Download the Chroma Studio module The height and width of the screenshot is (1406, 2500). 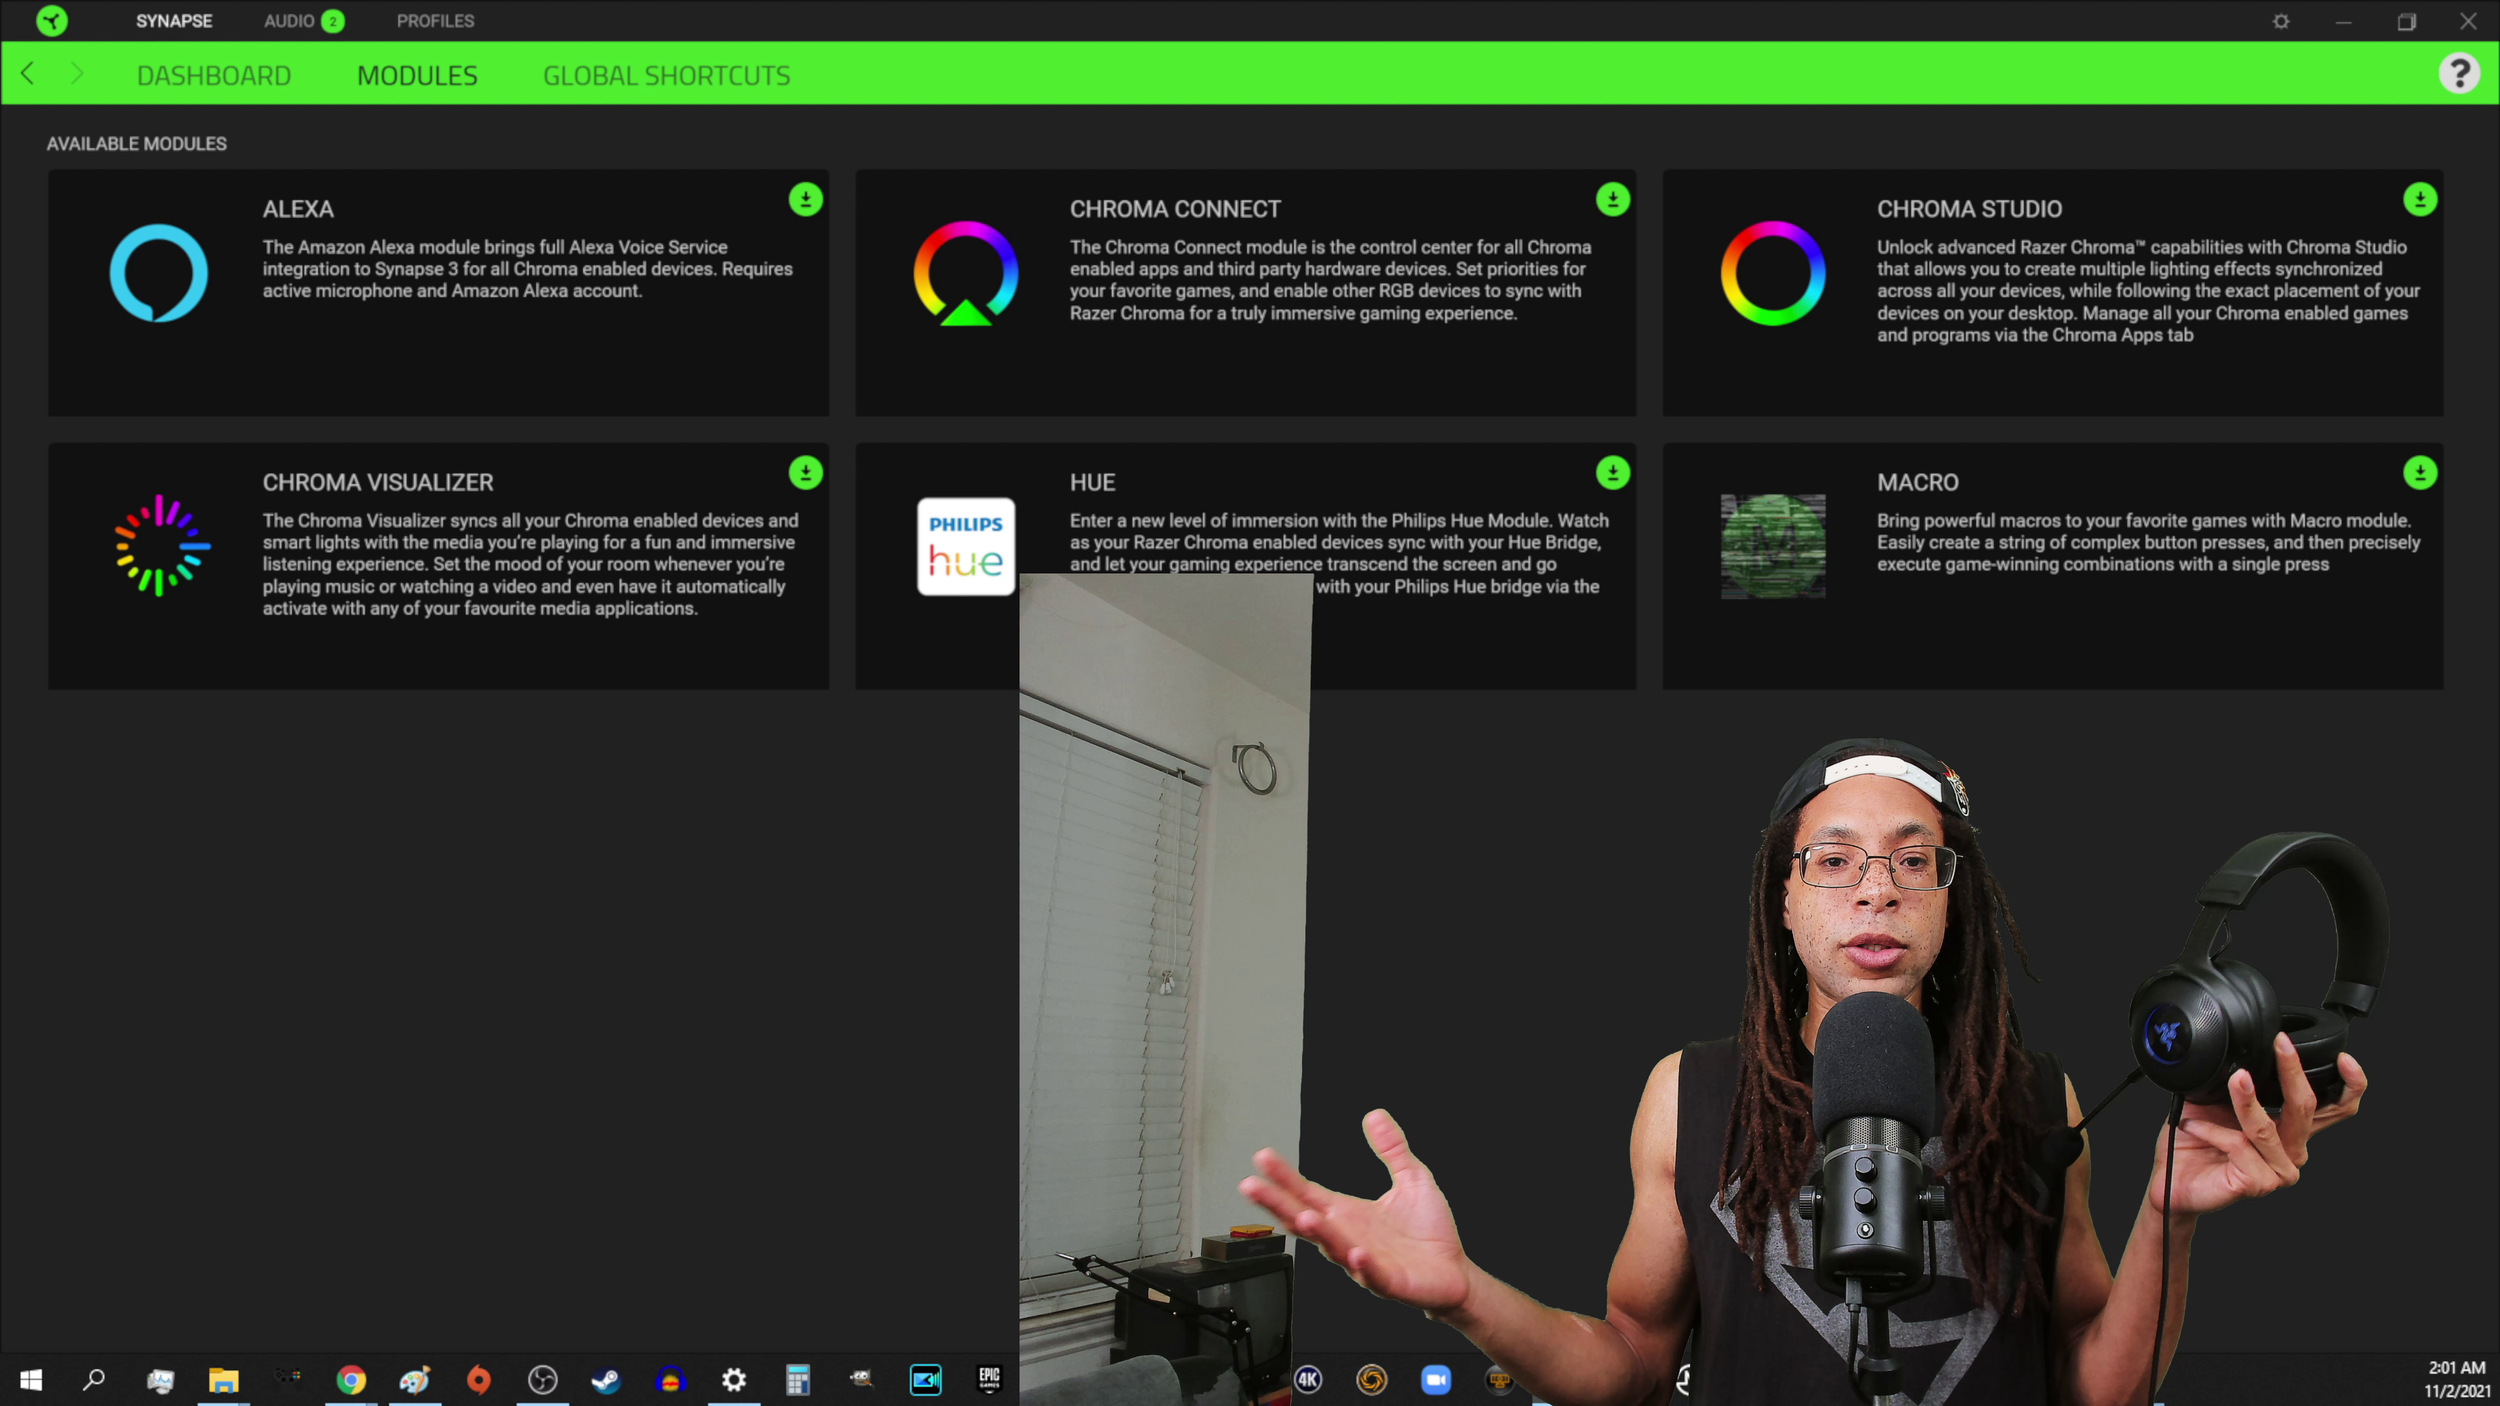coord(2419,200)
